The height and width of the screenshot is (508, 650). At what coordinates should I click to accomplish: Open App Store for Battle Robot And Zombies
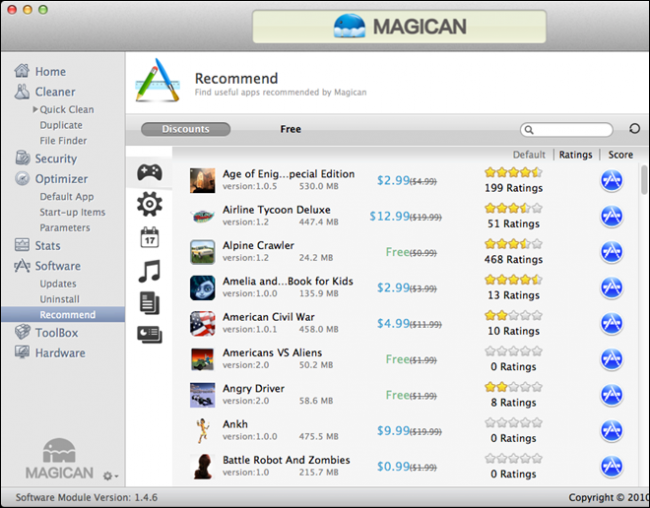tap(611, 466)
